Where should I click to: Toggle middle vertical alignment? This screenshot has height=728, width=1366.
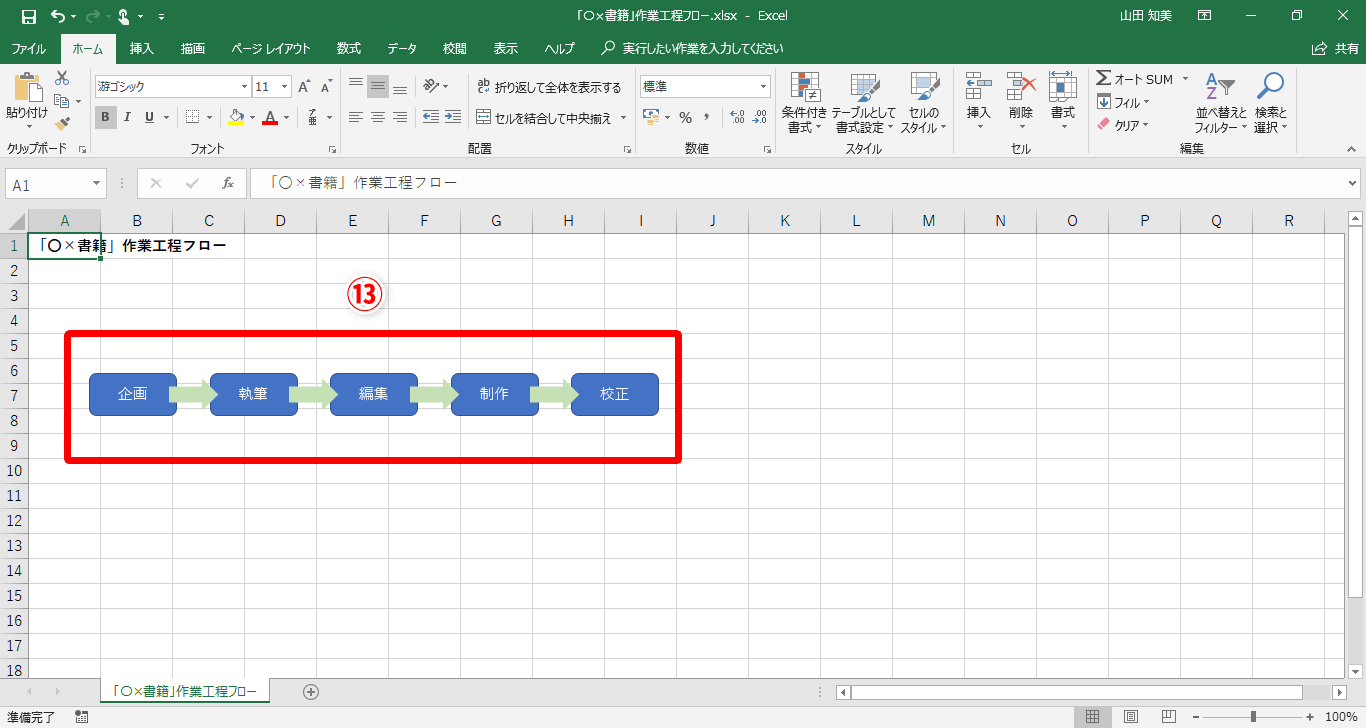[x=378, y=87]
